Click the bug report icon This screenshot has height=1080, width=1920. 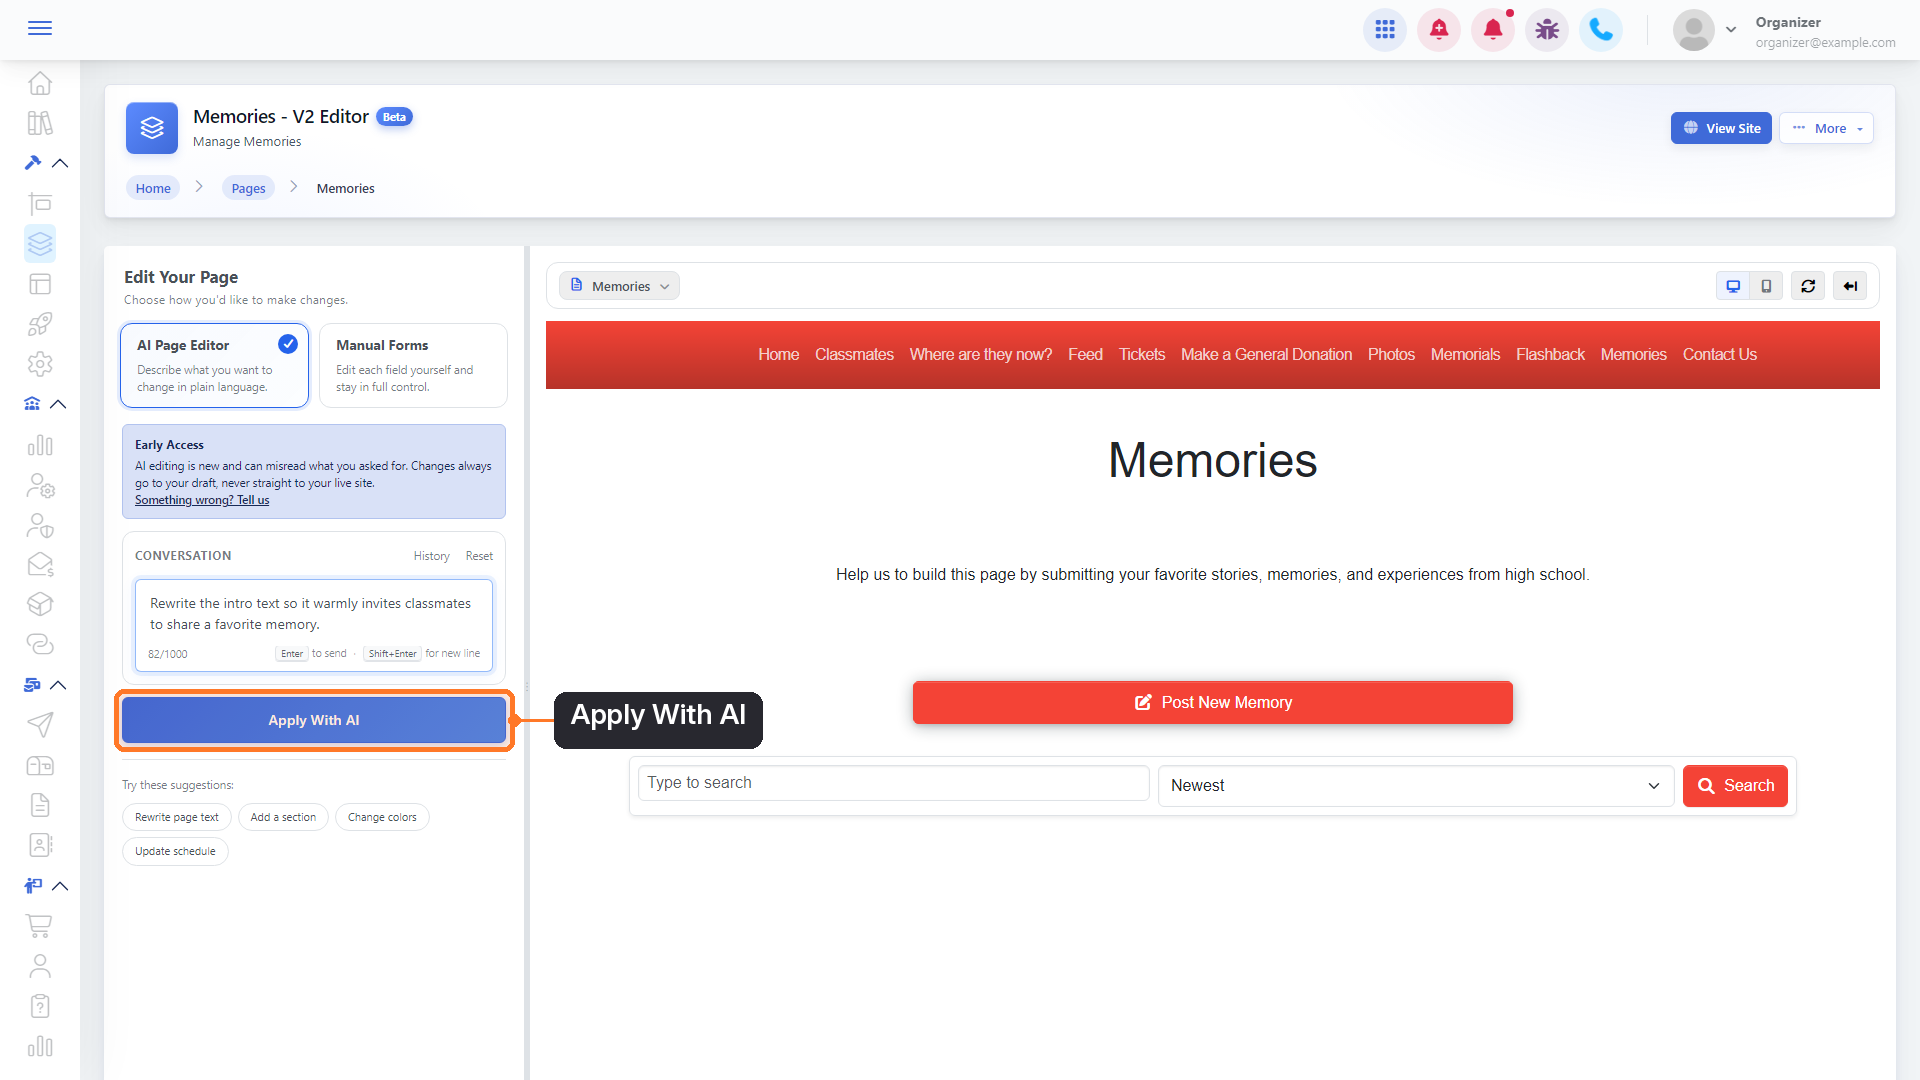1547,30
